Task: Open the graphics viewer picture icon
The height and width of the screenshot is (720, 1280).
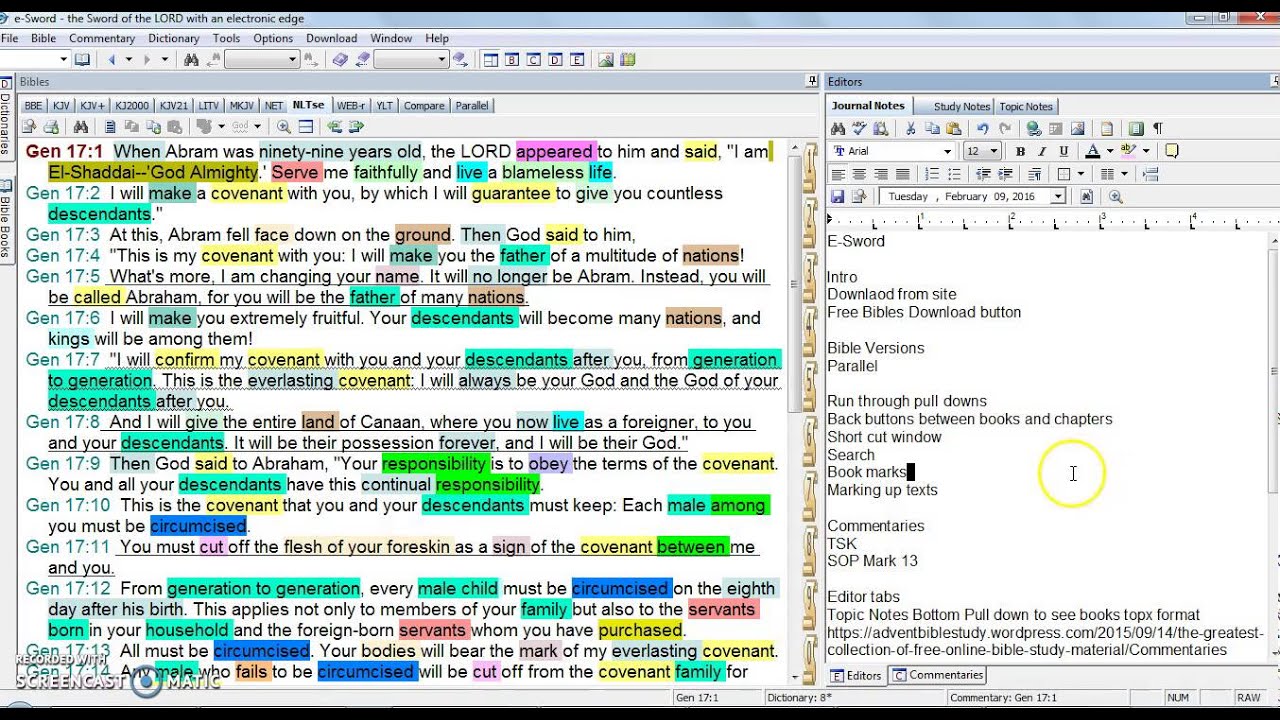Action: pyautogui.click(x=605, y=60)
